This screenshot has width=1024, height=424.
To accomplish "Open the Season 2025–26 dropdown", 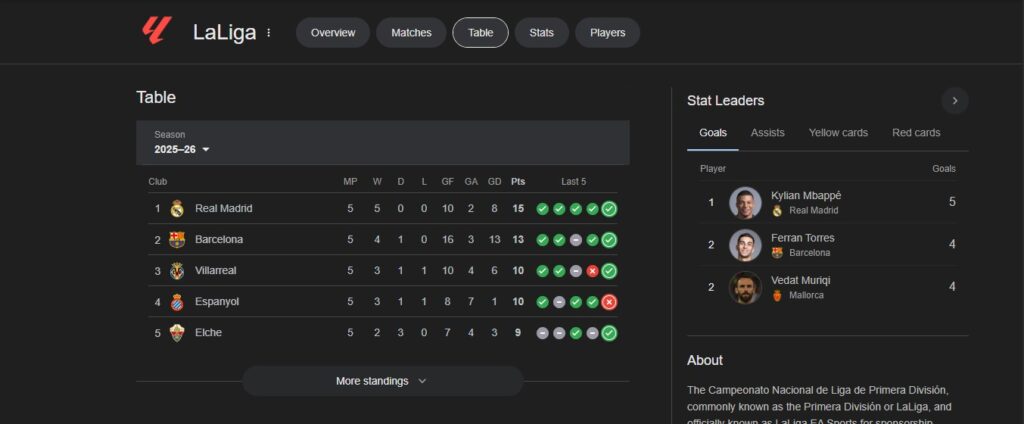I will pos(182,149).
